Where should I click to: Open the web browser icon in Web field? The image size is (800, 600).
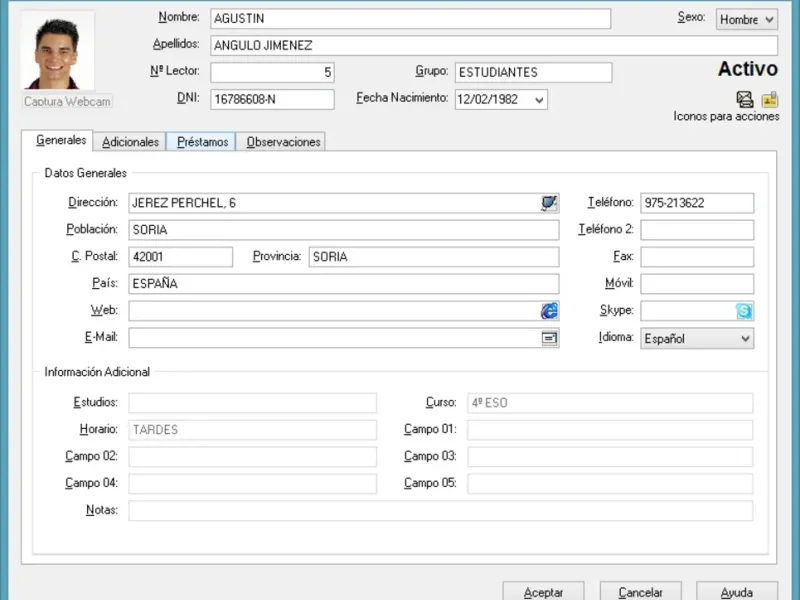549,311
